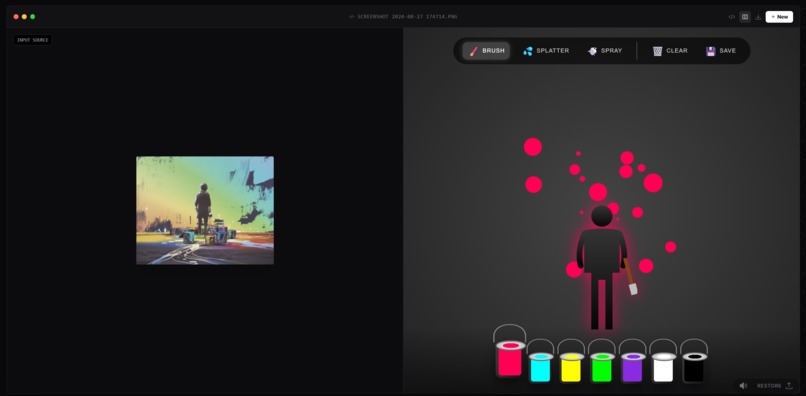This screenshot has width=806, height=396.
Task: Select the Brush tool
Action: (486, 51)
